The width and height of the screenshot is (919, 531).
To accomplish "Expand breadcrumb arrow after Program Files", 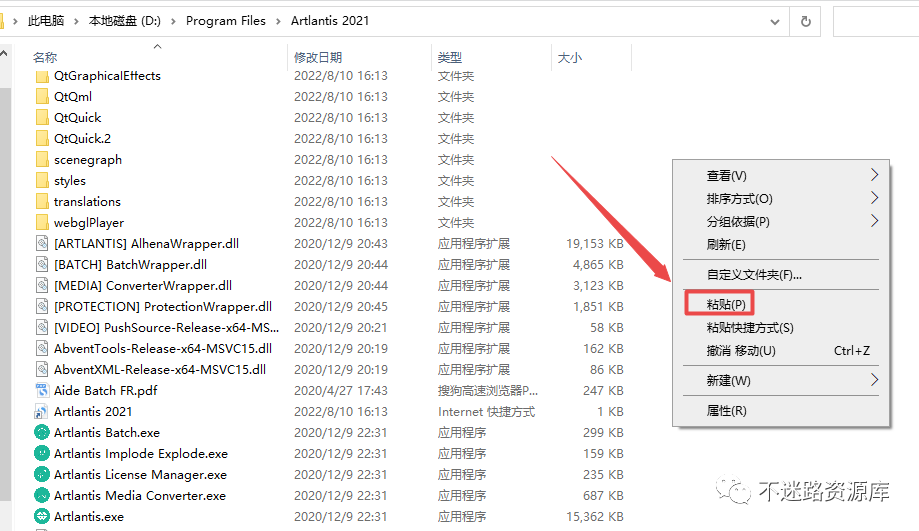I will click(278, 22).
